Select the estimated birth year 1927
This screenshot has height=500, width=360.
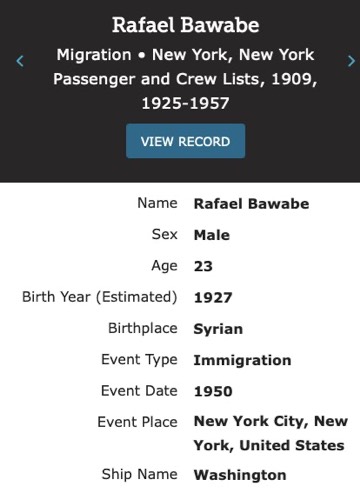pyautogui.click(x=213, y=298)
